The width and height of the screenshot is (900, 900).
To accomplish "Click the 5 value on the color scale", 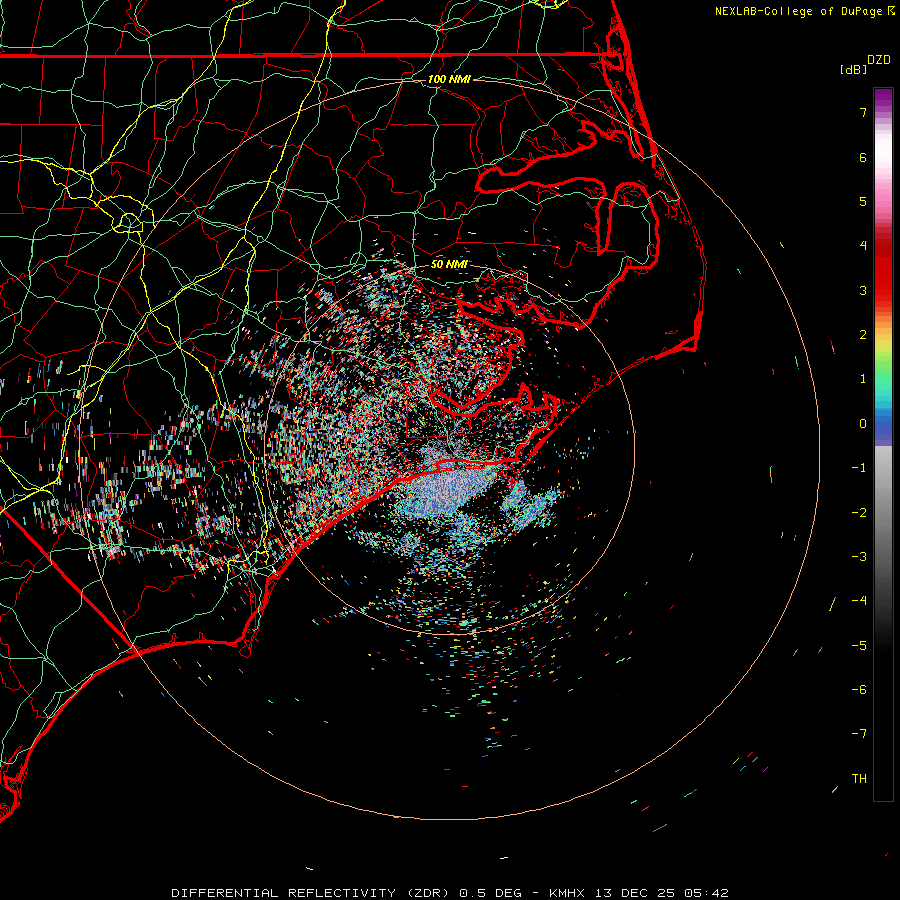I will click(863, 202).
